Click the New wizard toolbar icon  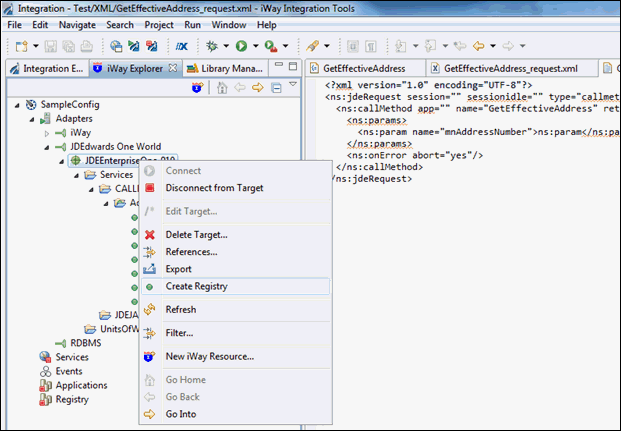click(x=21, y=46)
